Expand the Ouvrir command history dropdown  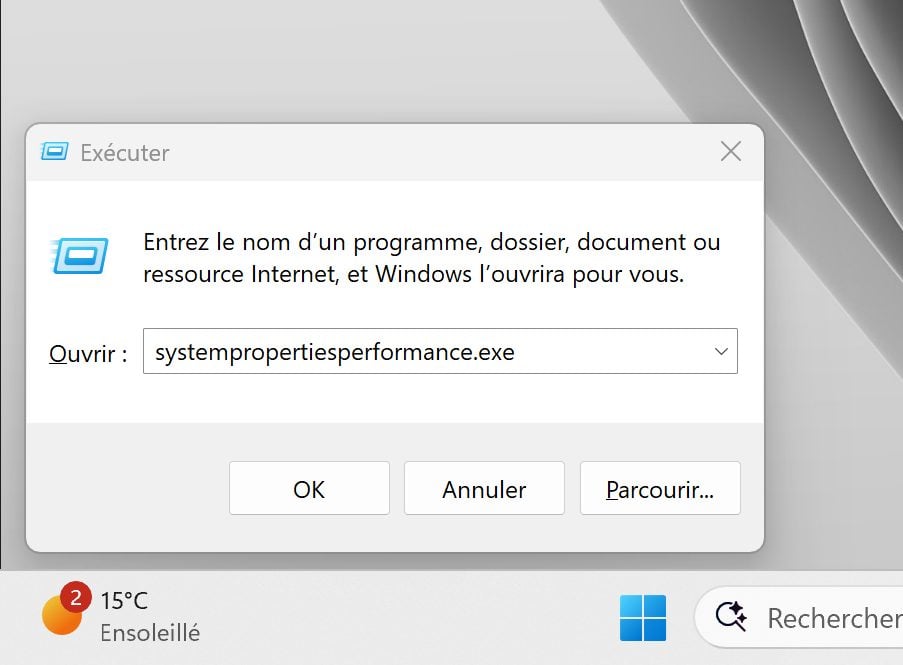coord(720,351)
